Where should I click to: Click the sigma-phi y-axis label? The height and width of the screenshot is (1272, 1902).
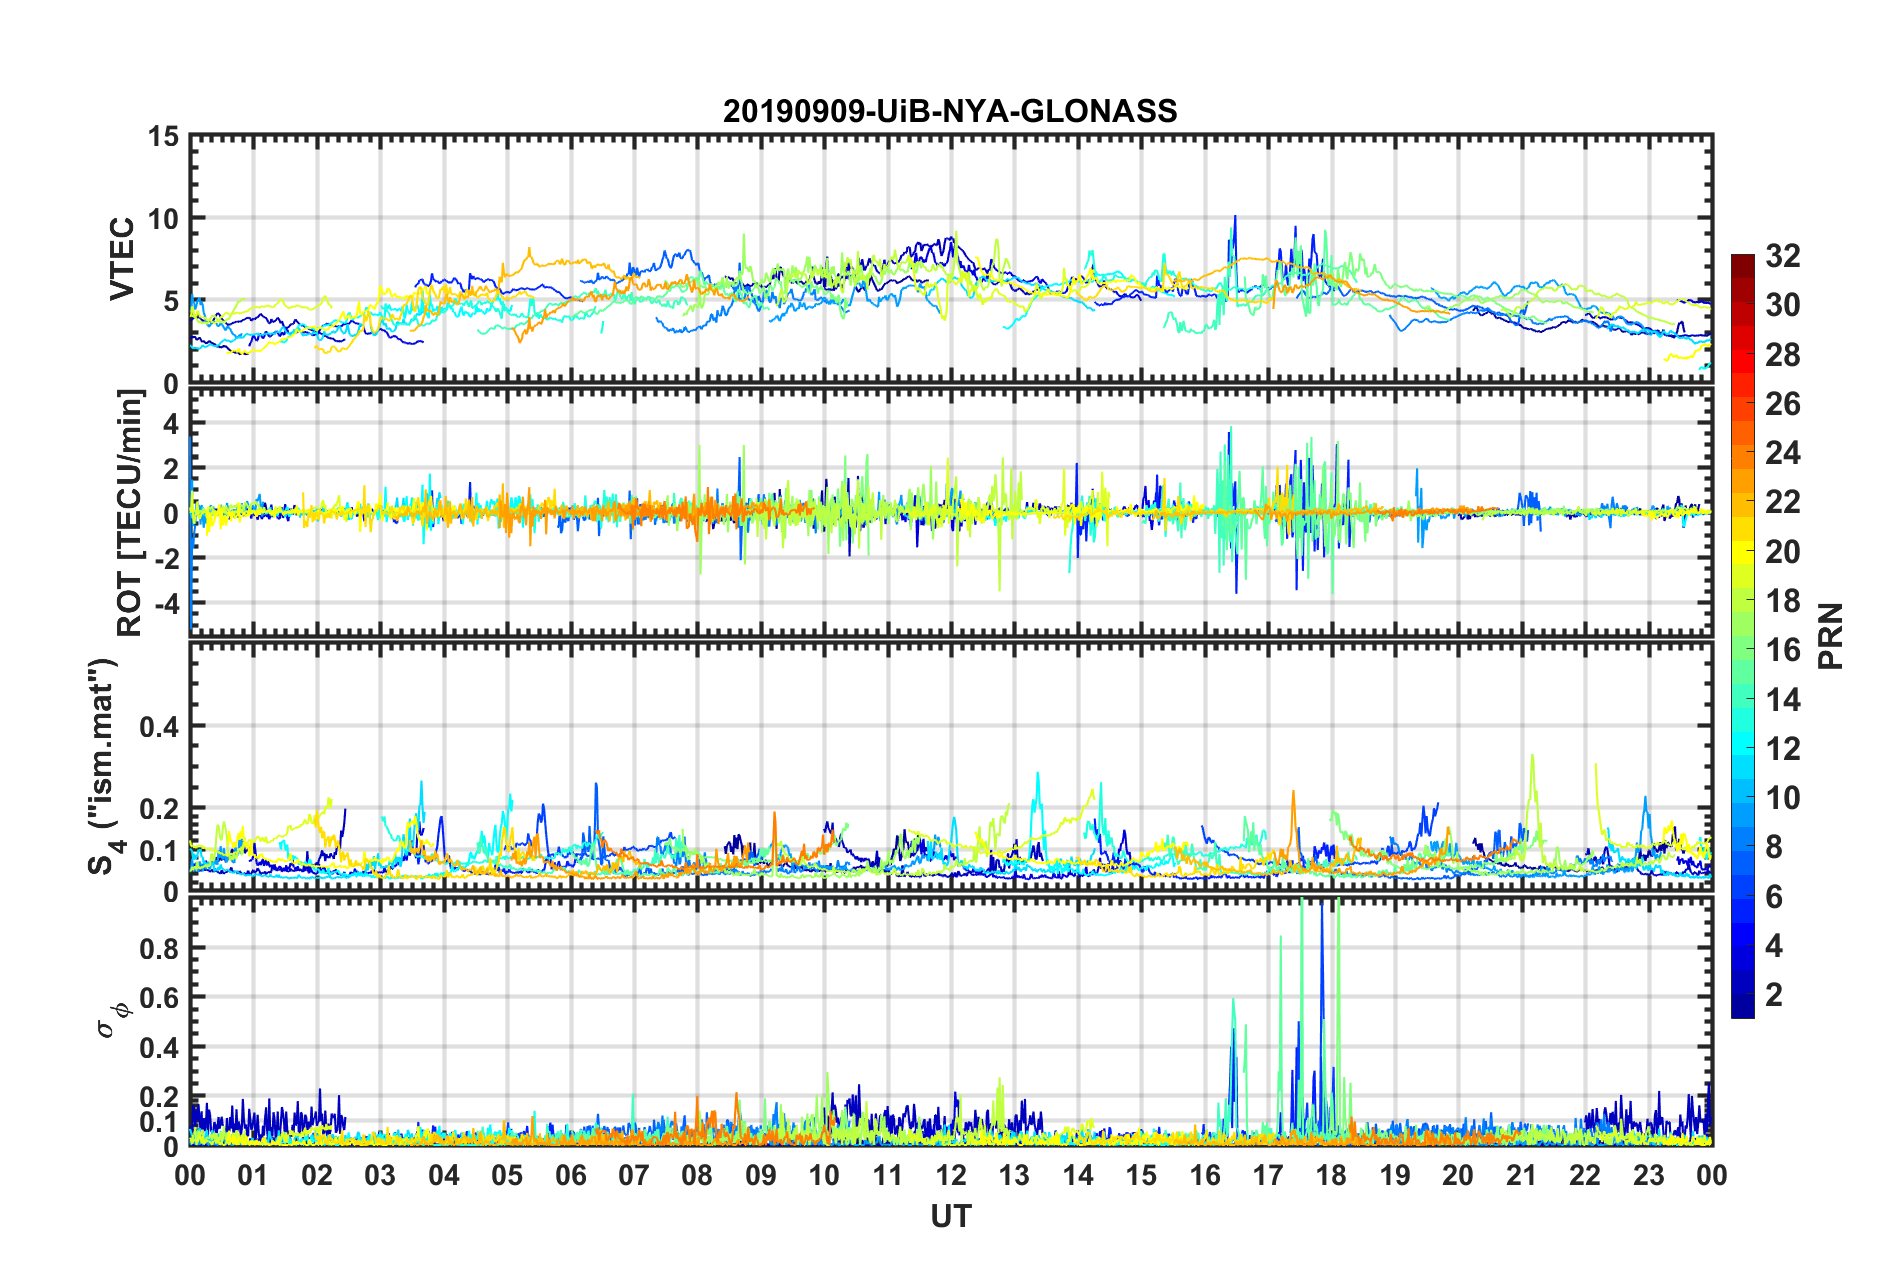point(113,1020)
